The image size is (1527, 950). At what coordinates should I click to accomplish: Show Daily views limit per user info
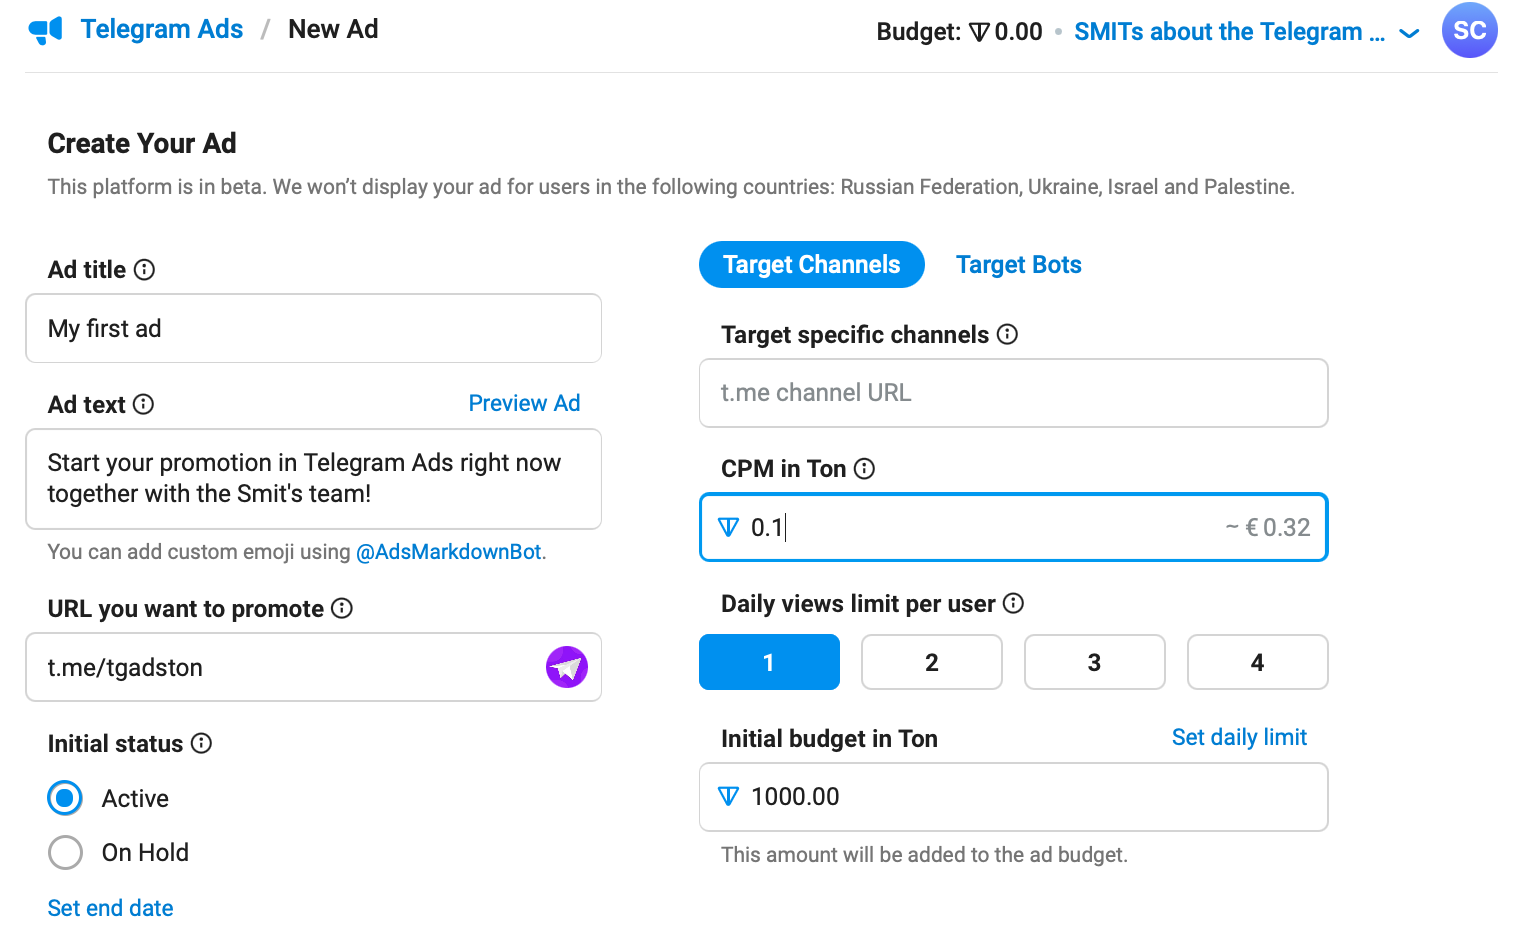1013,603
